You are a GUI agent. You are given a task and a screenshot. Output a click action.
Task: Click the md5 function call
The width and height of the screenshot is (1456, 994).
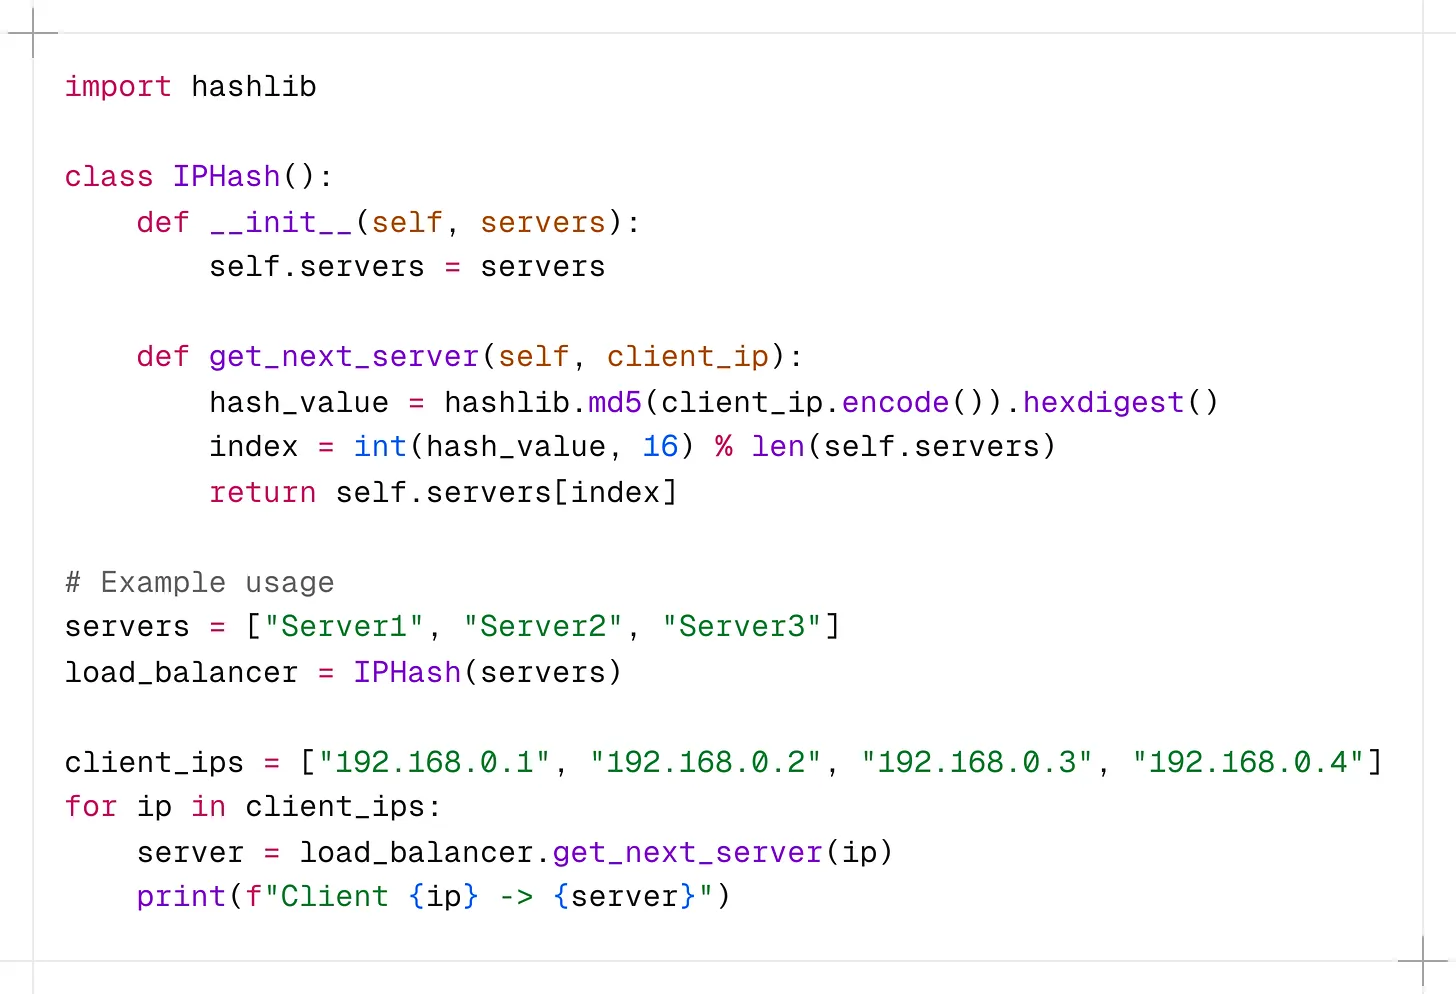coord(615,402)
